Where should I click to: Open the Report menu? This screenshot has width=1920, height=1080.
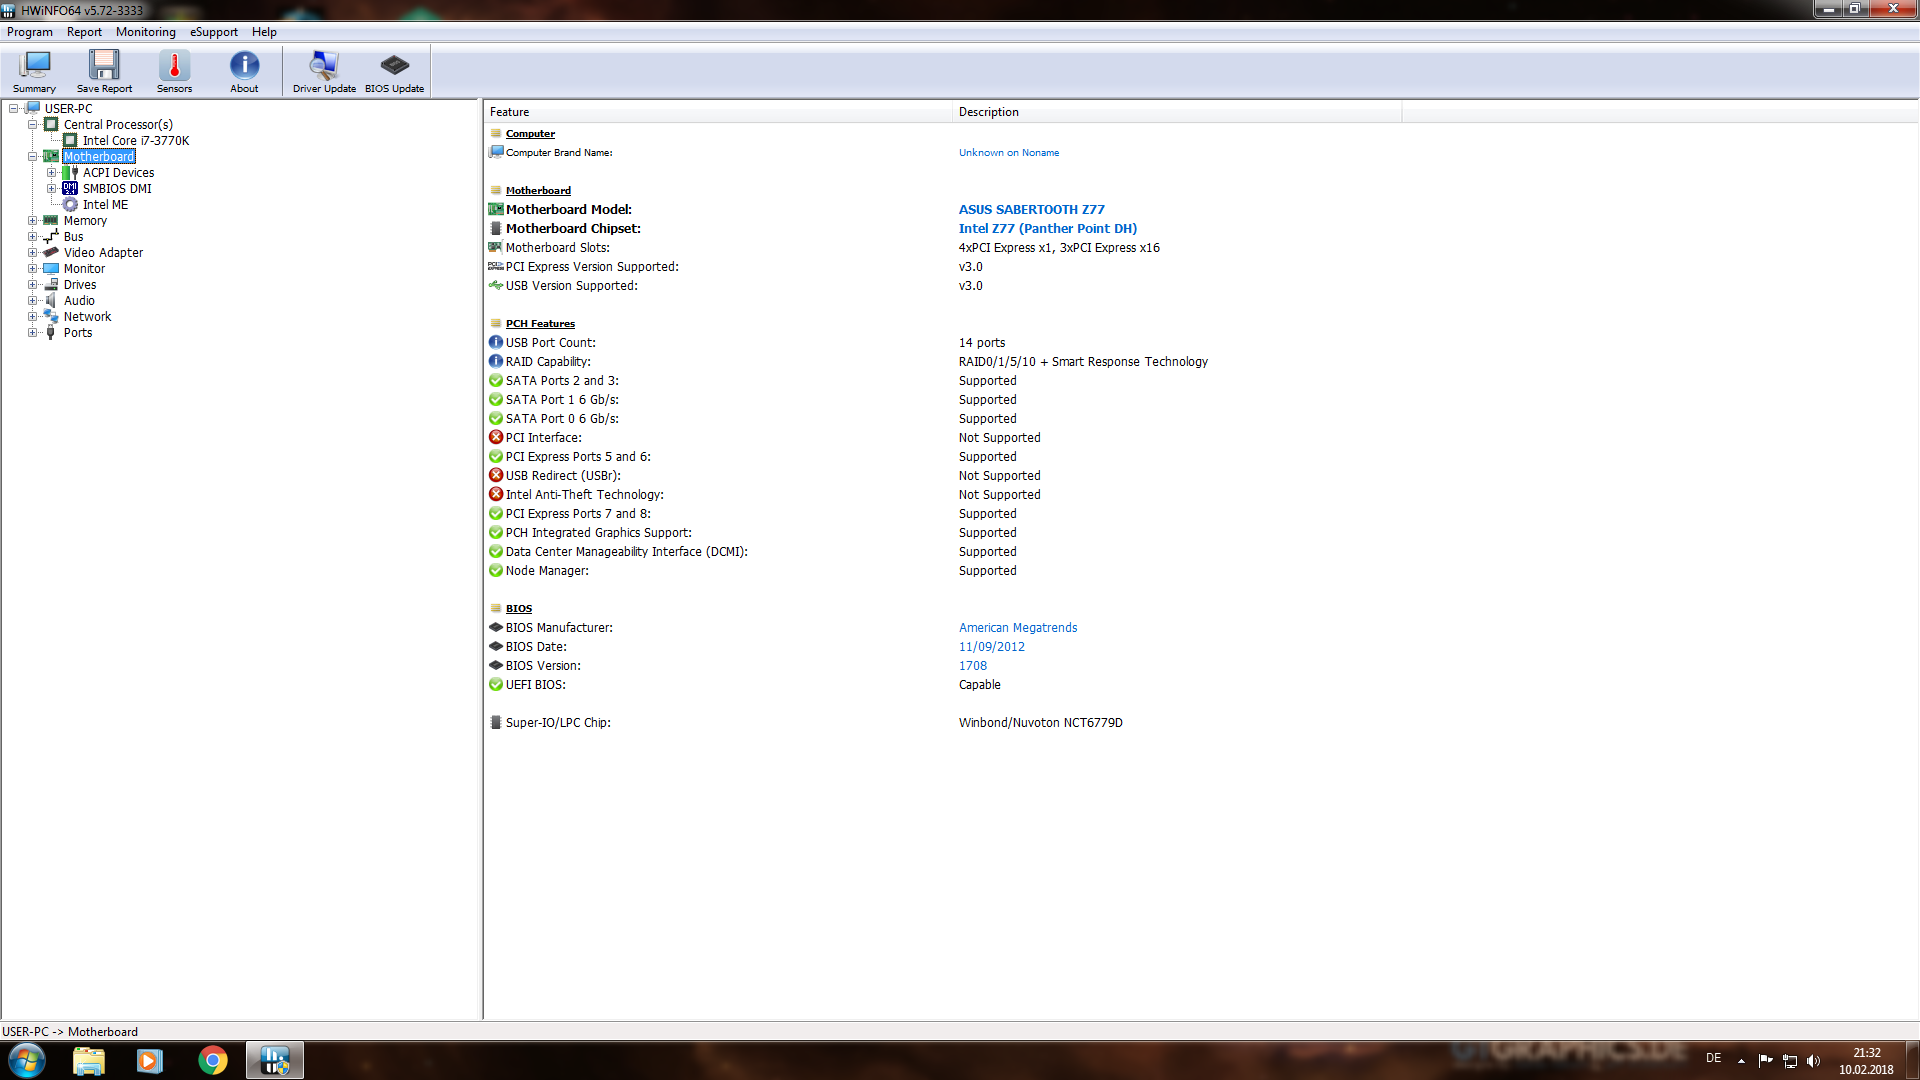84,32
